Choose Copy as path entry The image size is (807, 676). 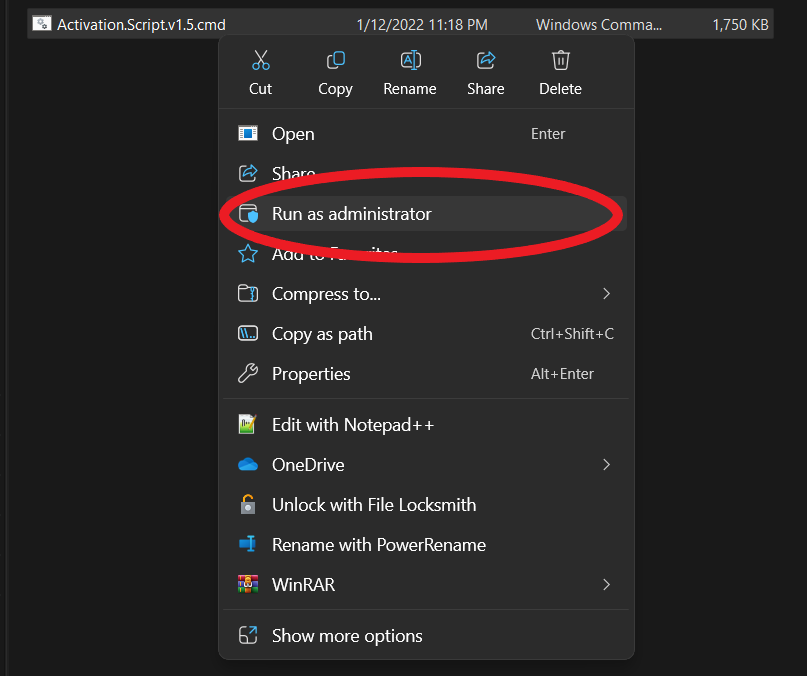coord(322,334)
